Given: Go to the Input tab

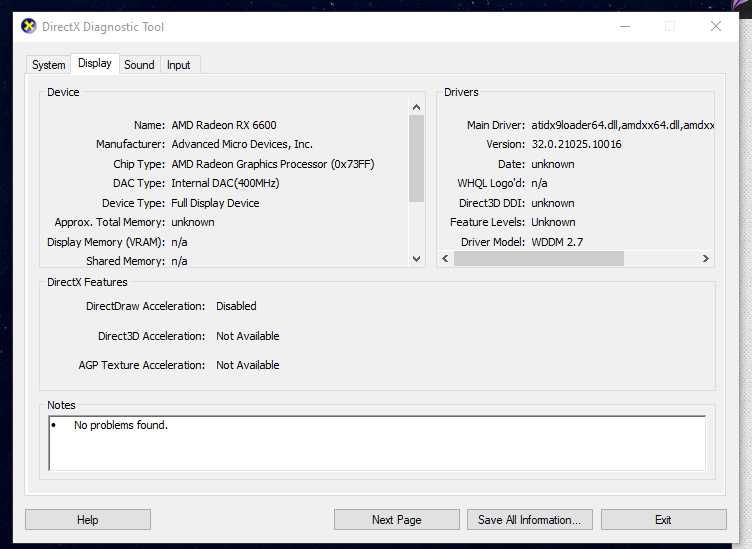Looking at the screenshot, I should [178, 65].
